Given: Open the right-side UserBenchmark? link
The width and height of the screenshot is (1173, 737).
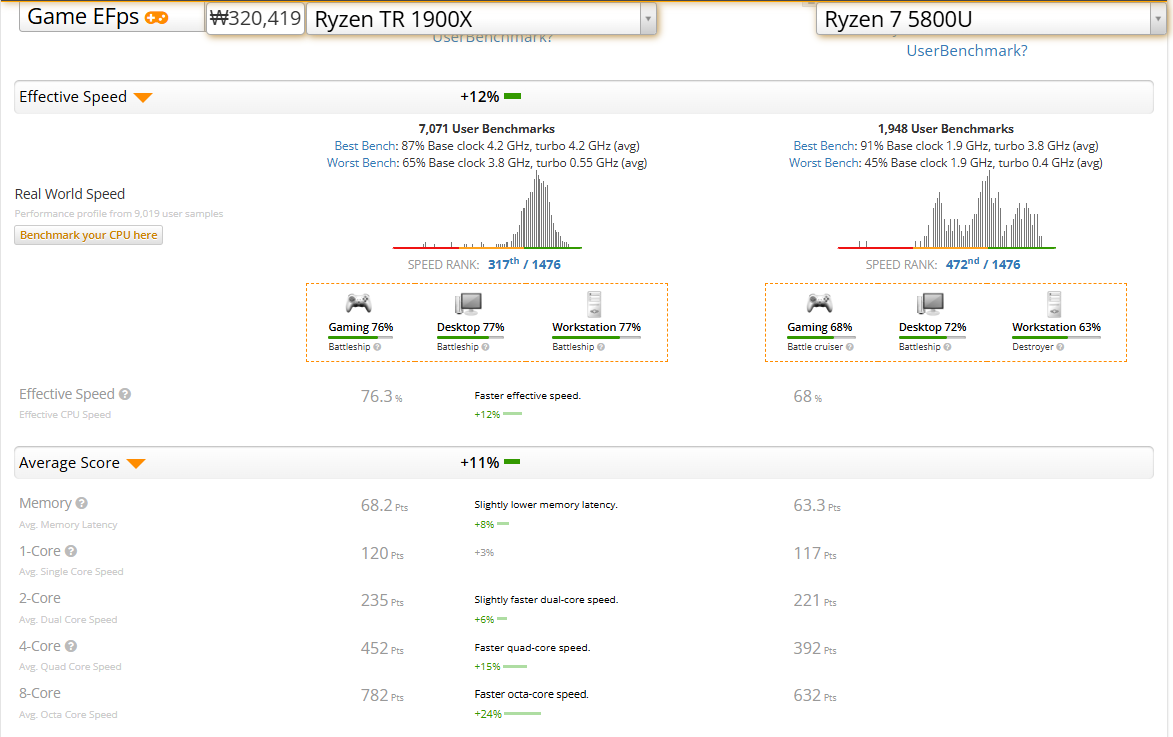Looking at the screenshot, I should (967, 51).
